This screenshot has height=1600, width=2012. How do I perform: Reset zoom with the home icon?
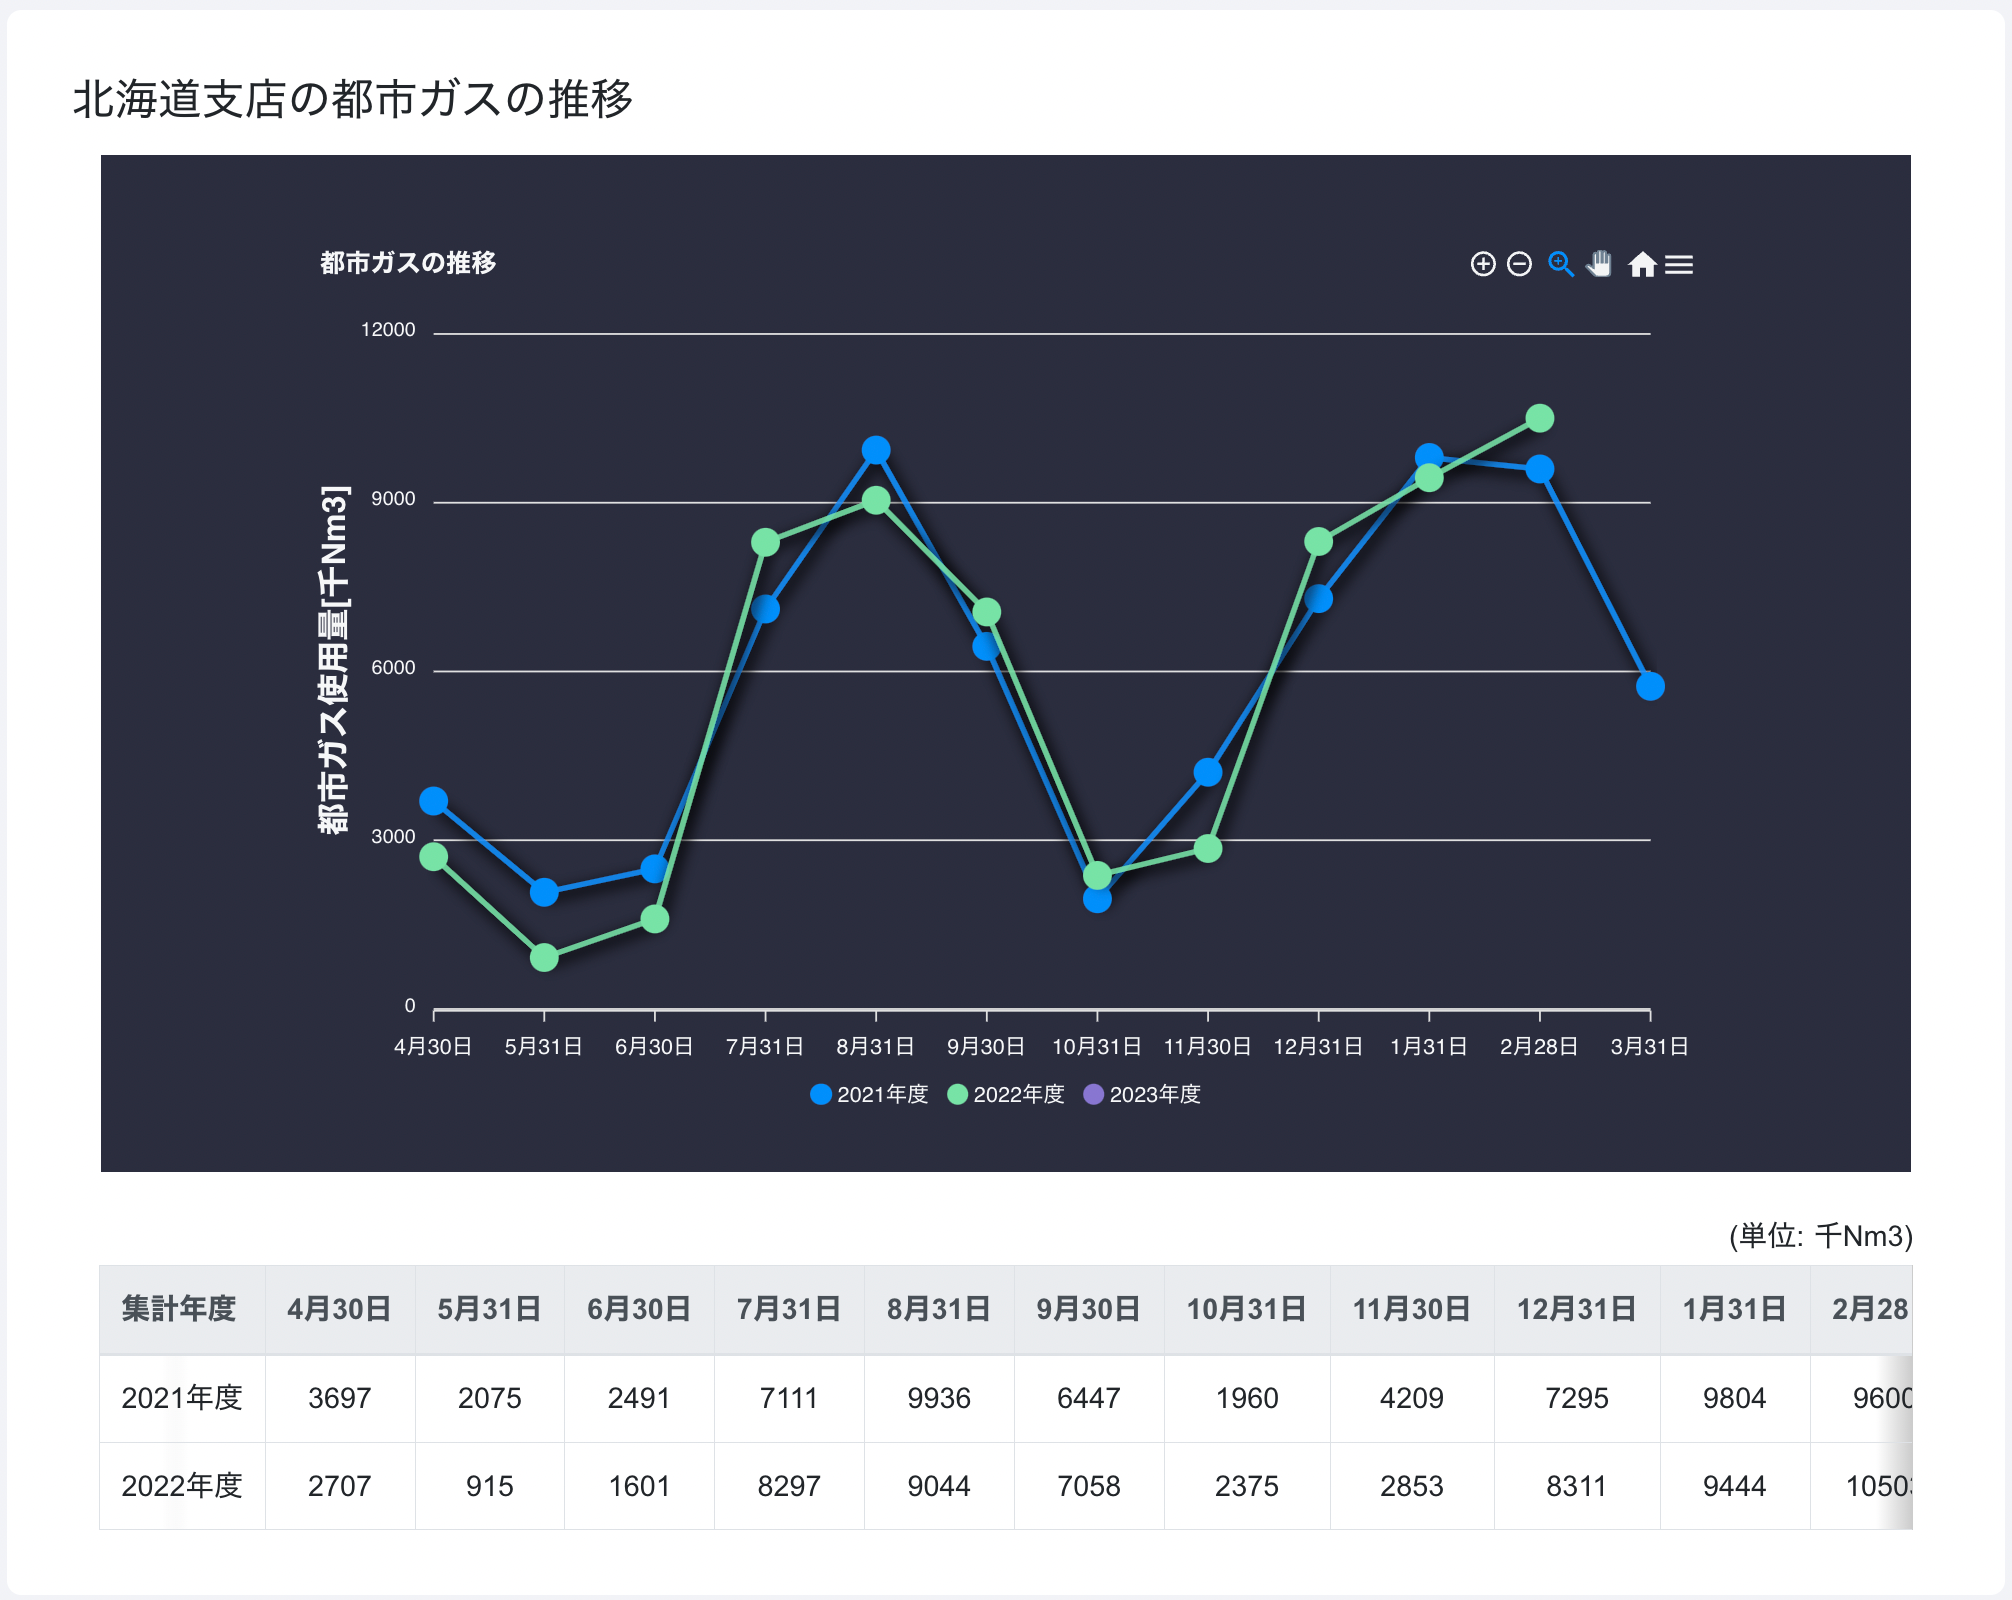pos(1642,264)
